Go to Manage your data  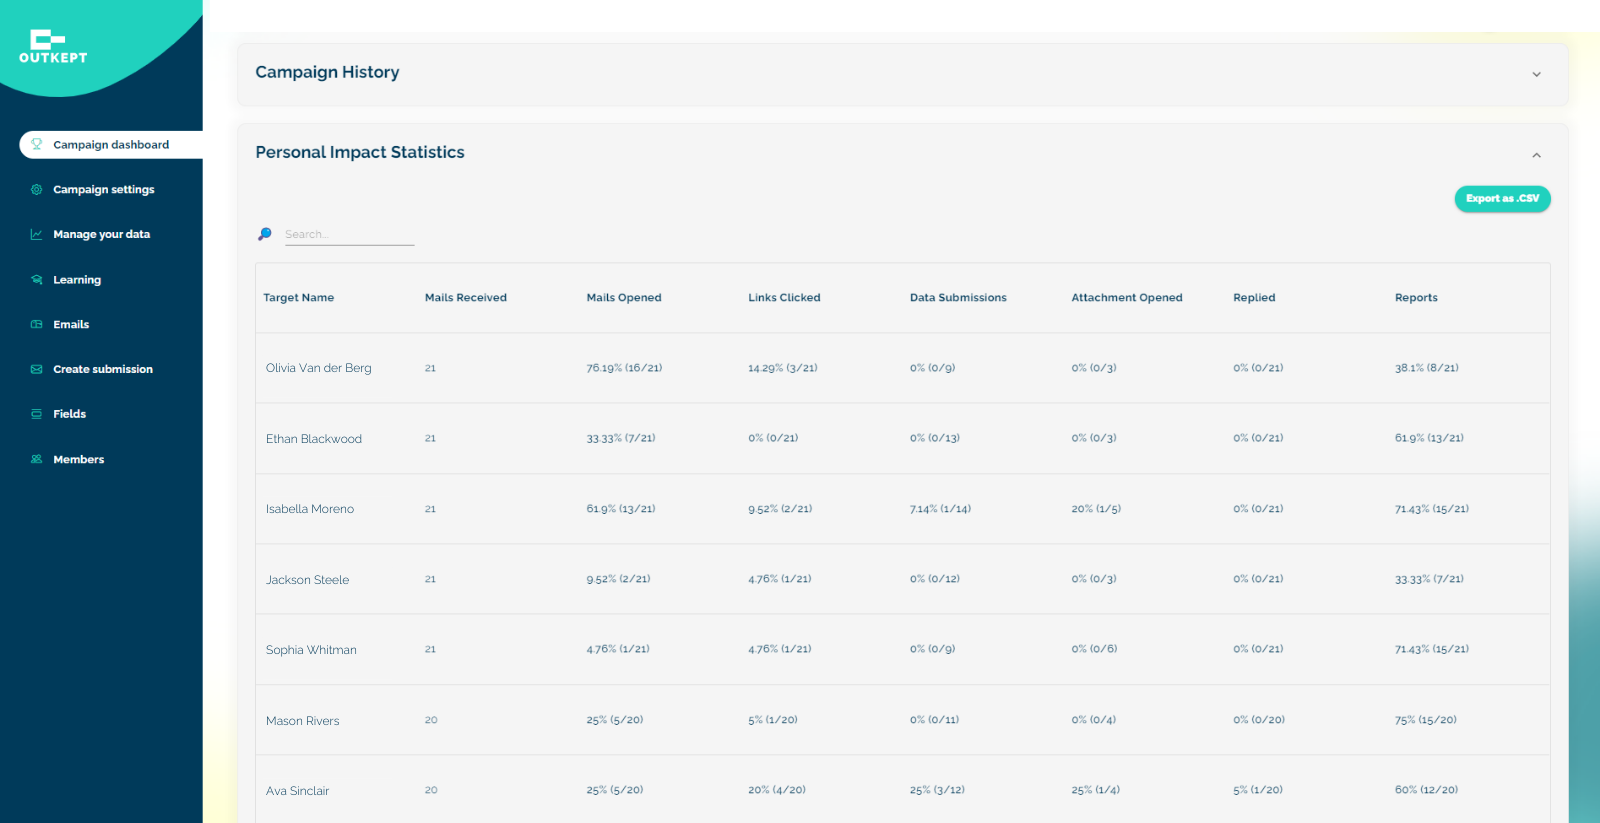[x=101, y=234]
